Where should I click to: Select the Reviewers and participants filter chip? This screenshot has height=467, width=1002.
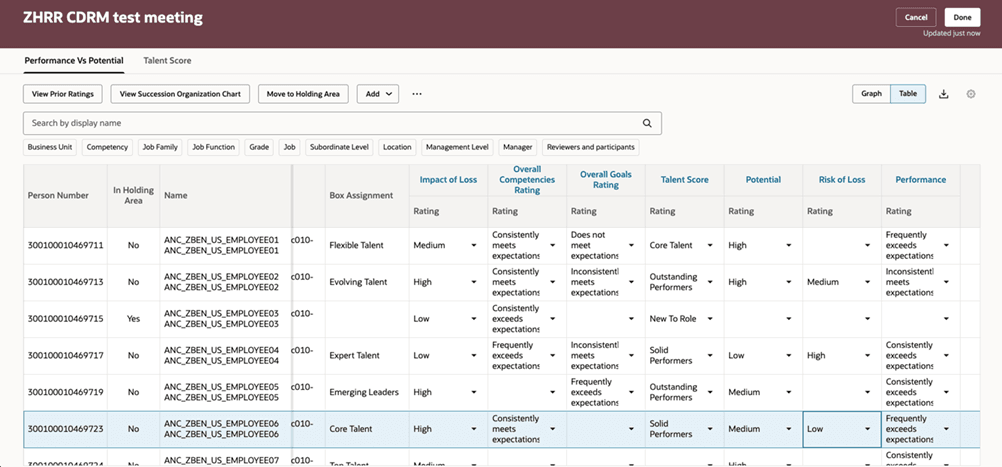pos(591,148)
